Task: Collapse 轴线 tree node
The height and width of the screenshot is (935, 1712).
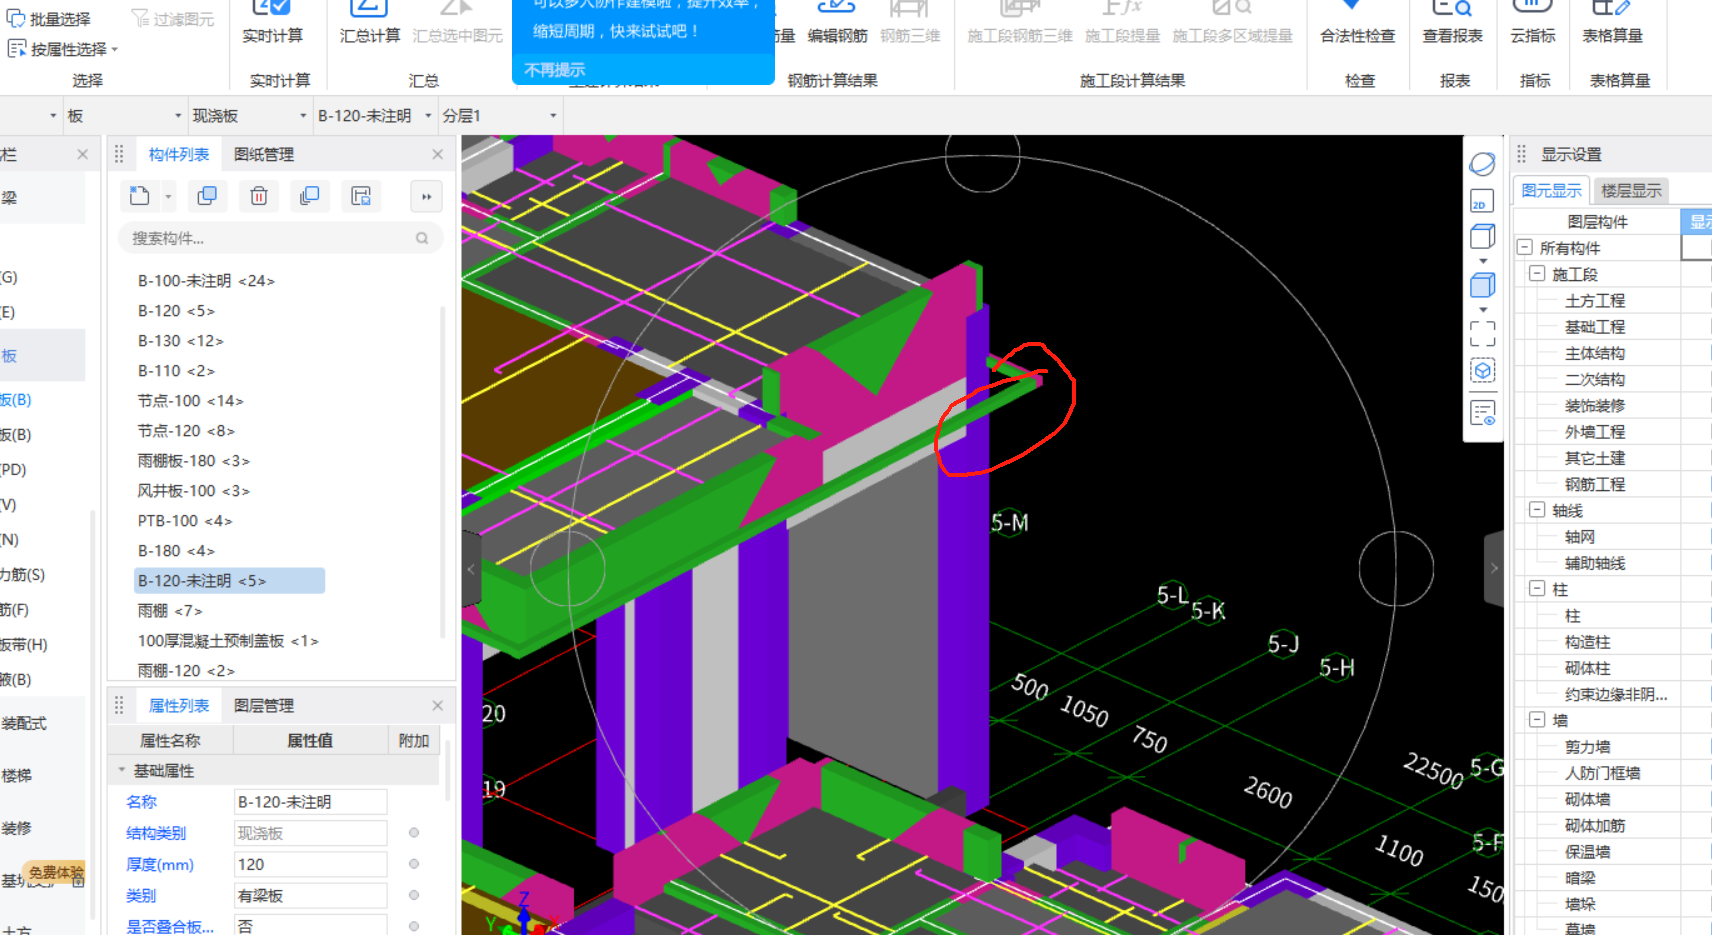Action: click(x=1538, y=510)
